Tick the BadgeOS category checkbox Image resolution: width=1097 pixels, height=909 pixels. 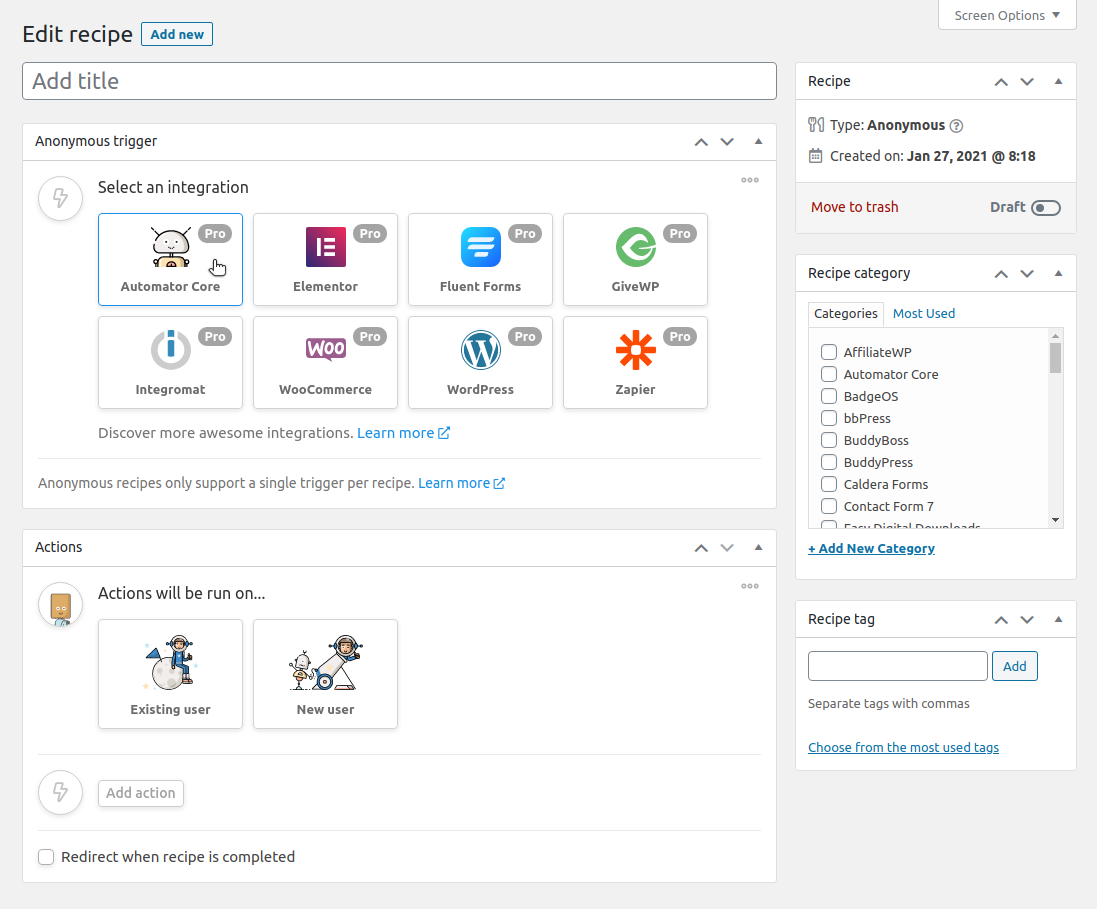[828, 396]
